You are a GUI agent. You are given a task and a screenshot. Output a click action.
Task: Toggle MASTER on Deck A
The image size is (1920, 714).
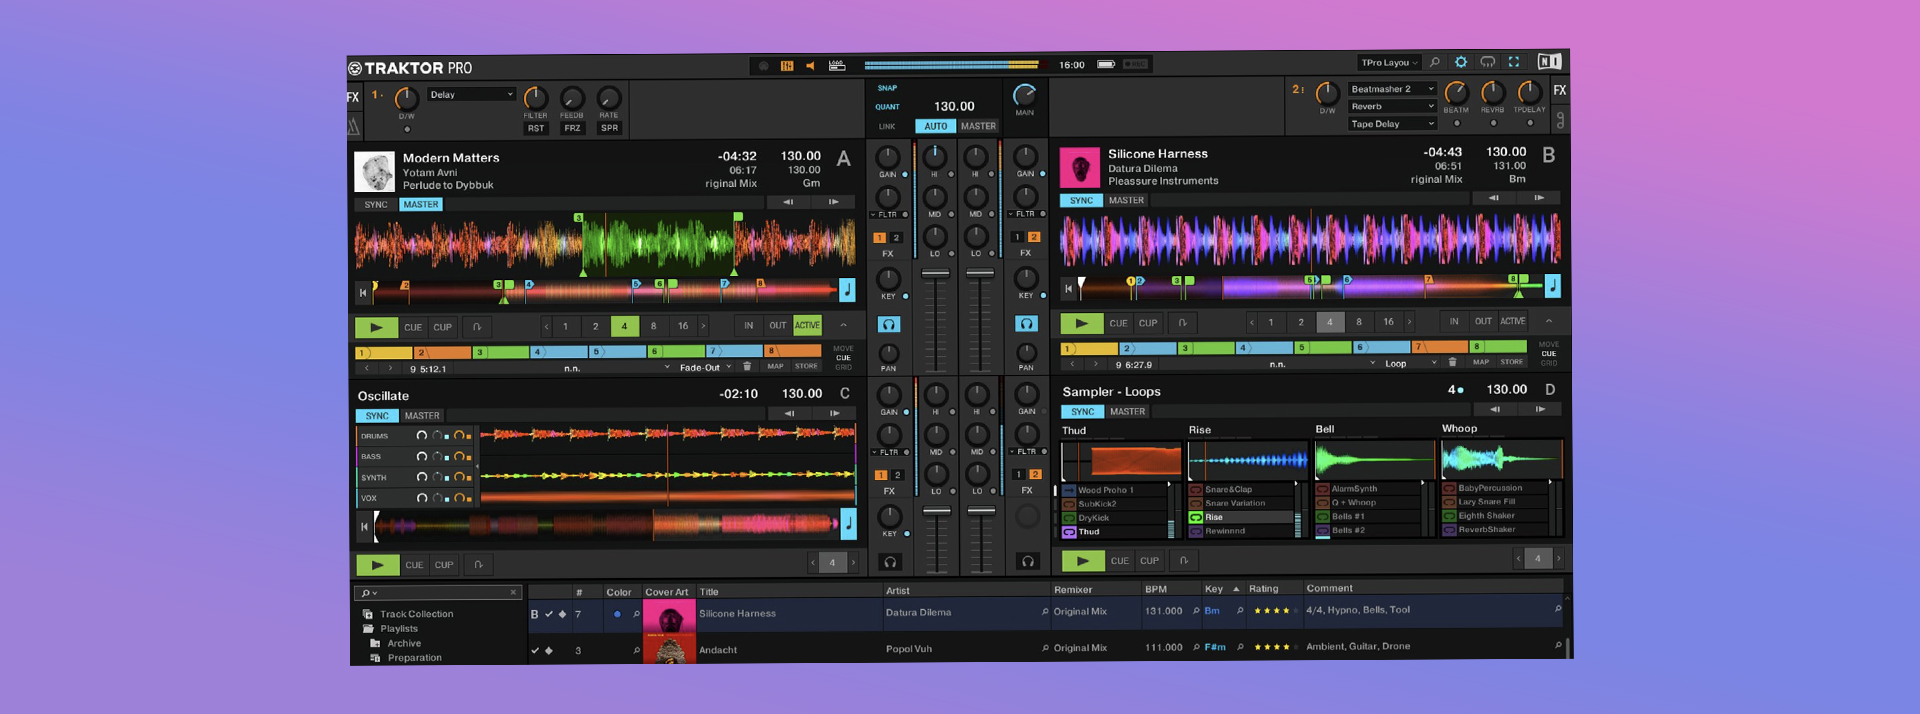[421, 205]
